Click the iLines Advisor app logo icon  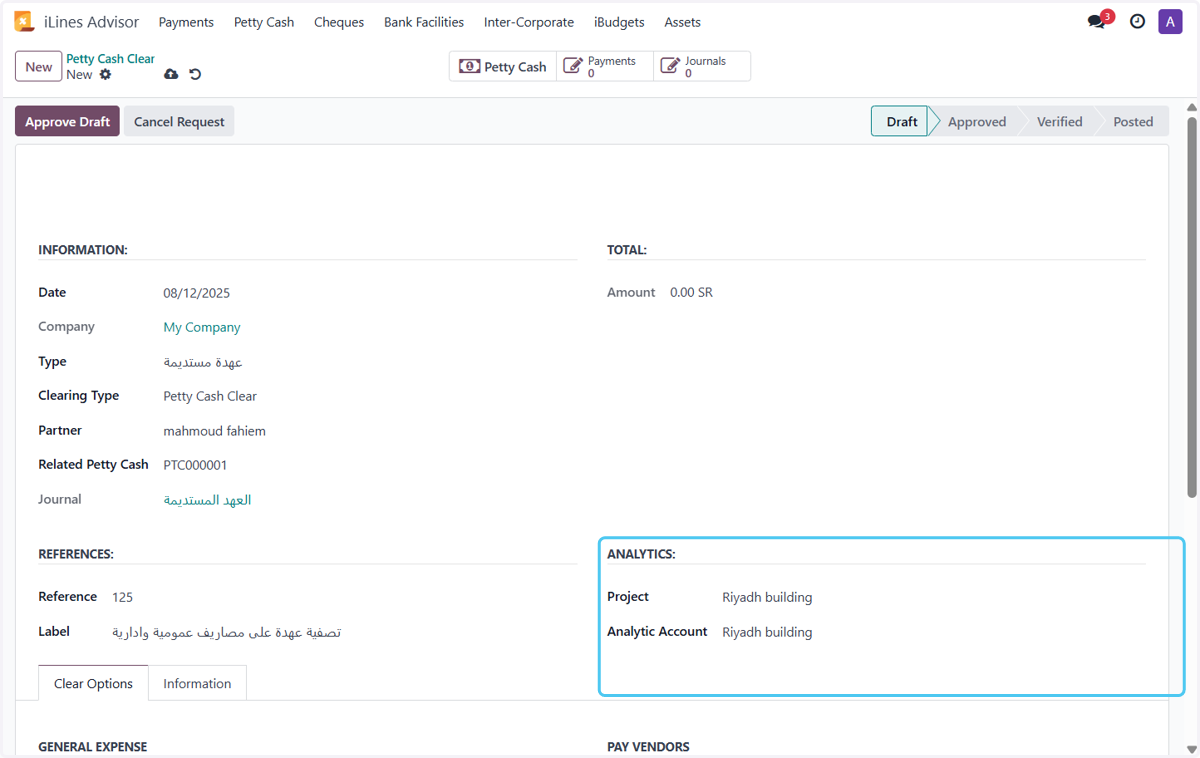click(x=24, y=21)
